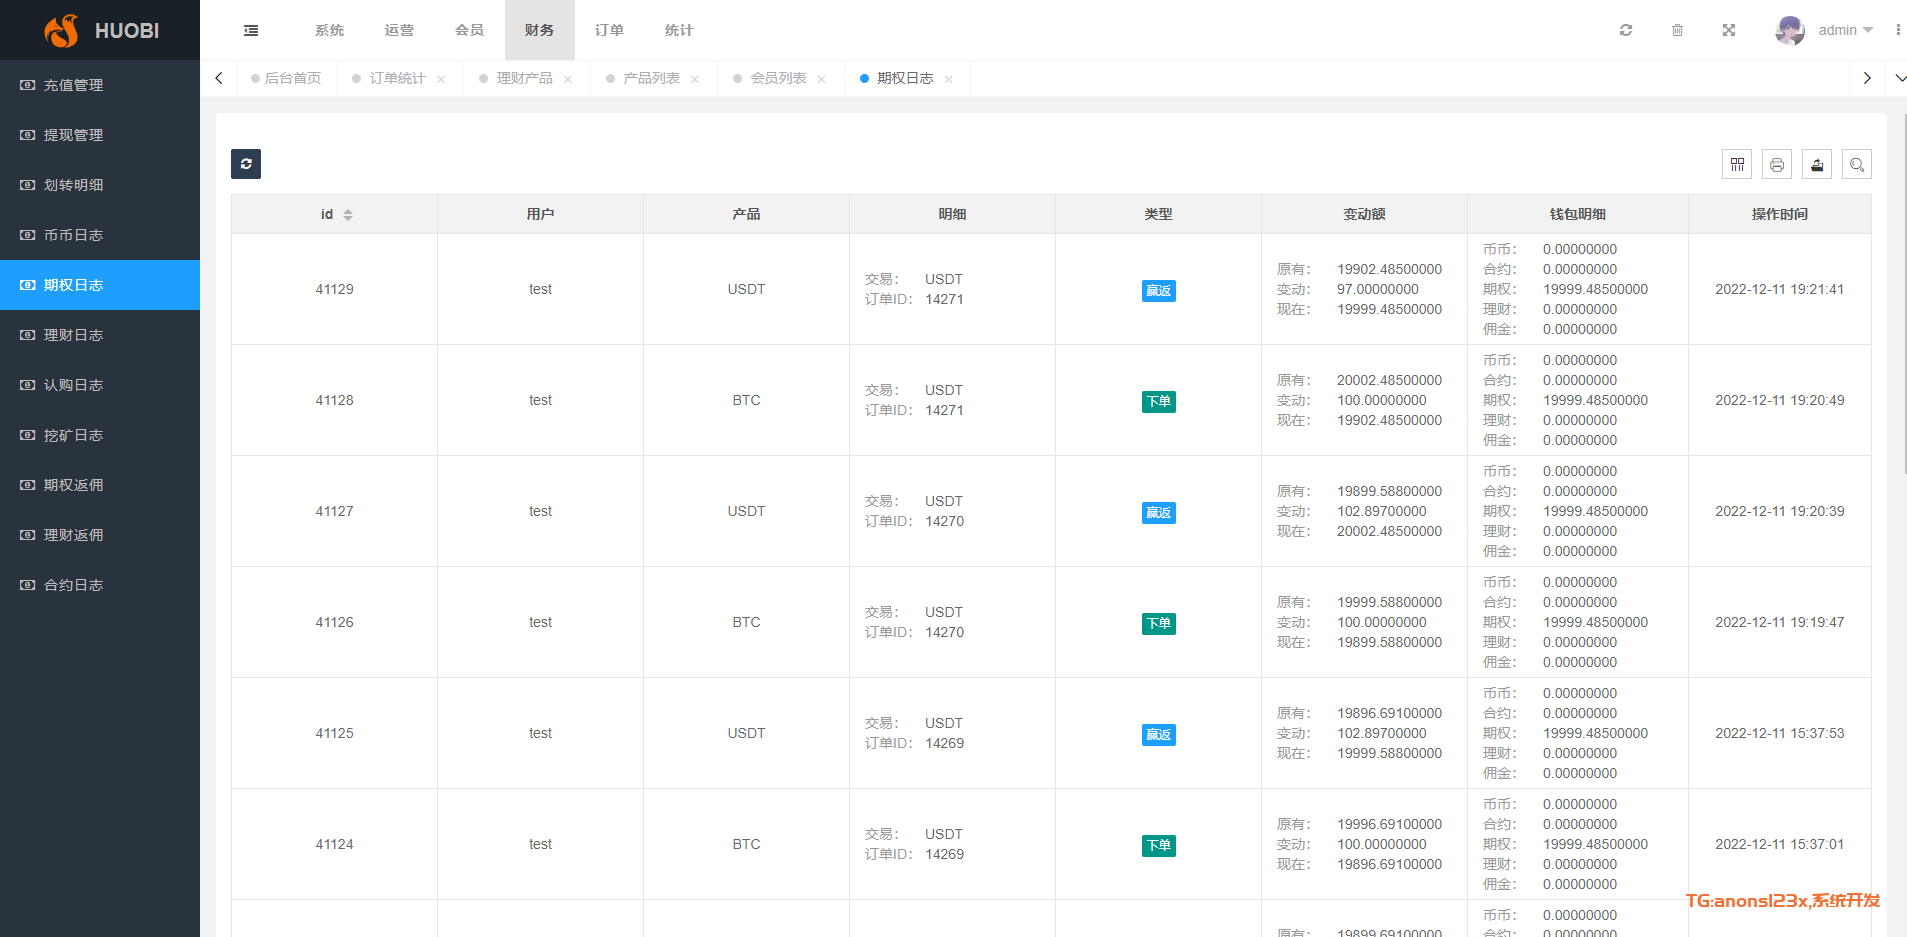Close the 订单统计 tab
The image size is (1907, 937).
tap(441, 79)
